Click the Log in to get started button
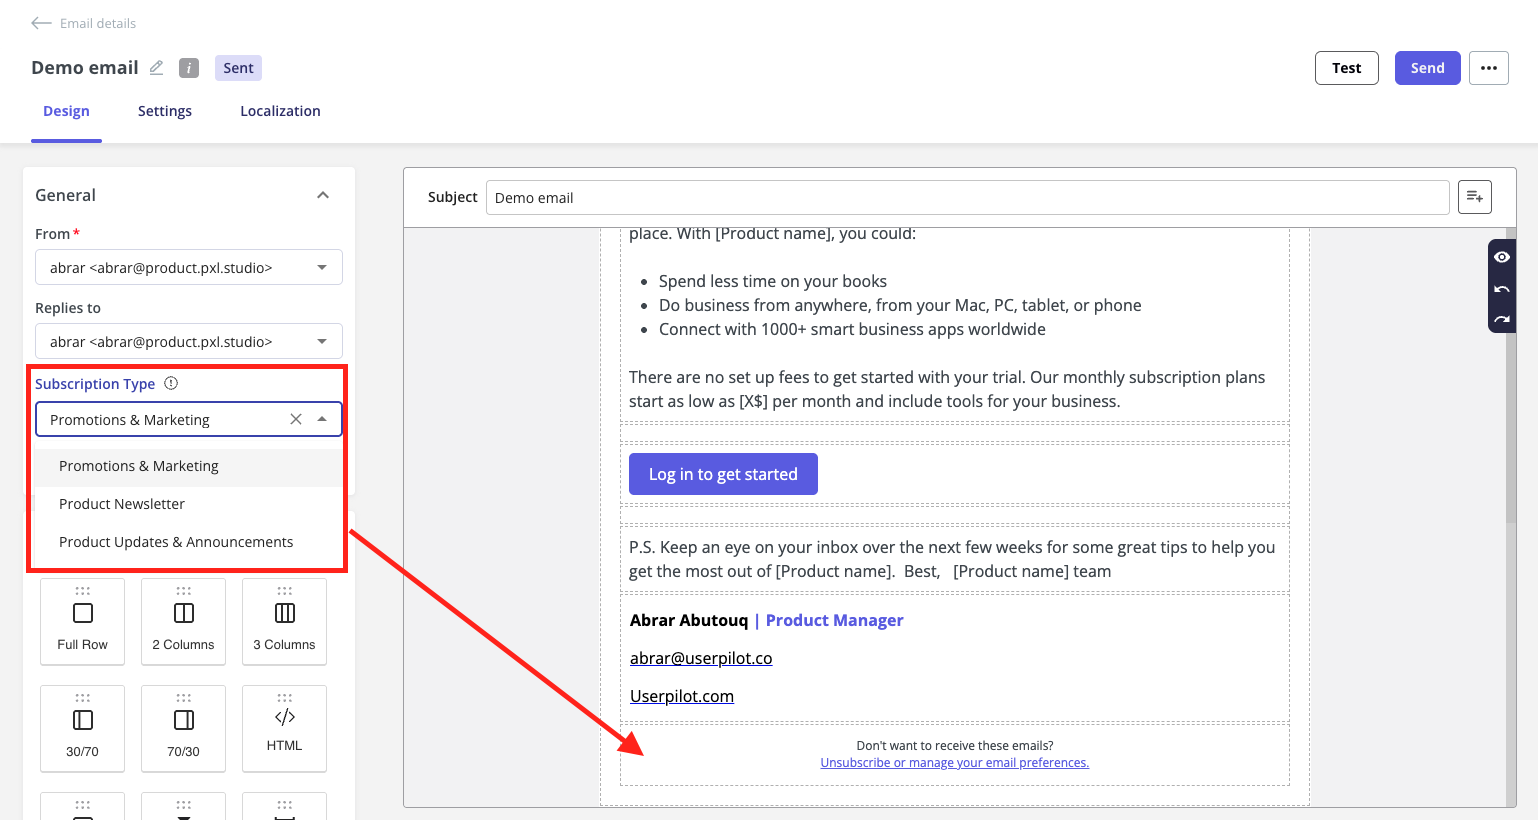 pos(723,474)
